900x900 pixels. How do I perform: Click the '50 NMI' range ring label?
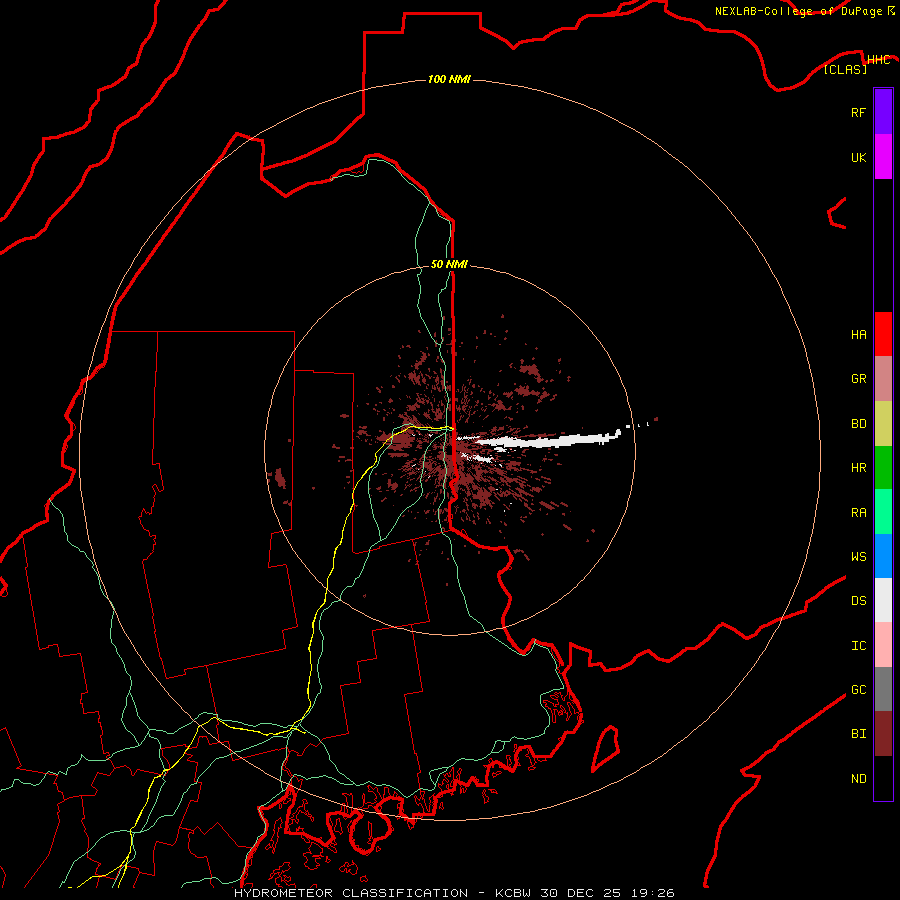pyautogui.click(x=449, y=264)
